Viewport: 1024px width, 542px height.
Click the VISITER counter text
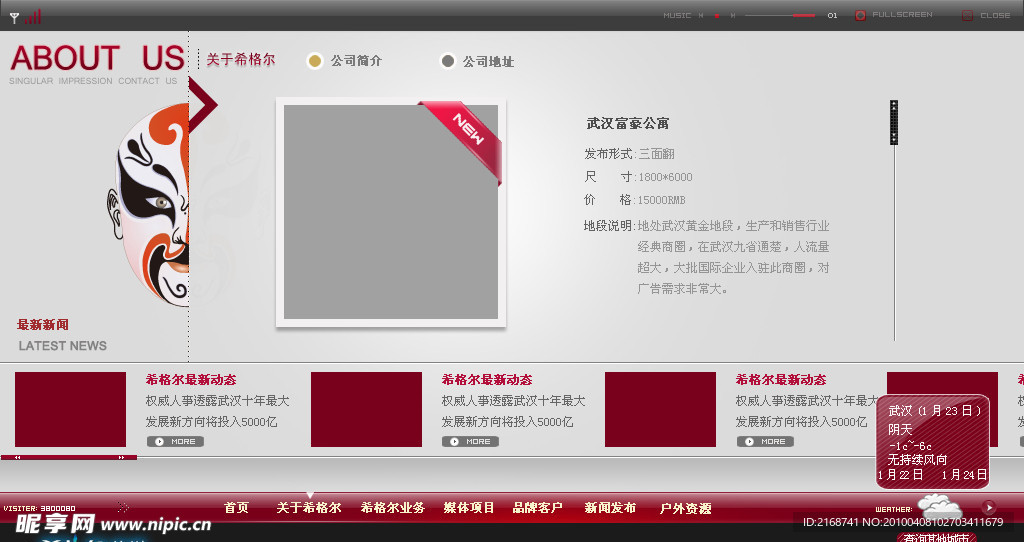[39, 508]
